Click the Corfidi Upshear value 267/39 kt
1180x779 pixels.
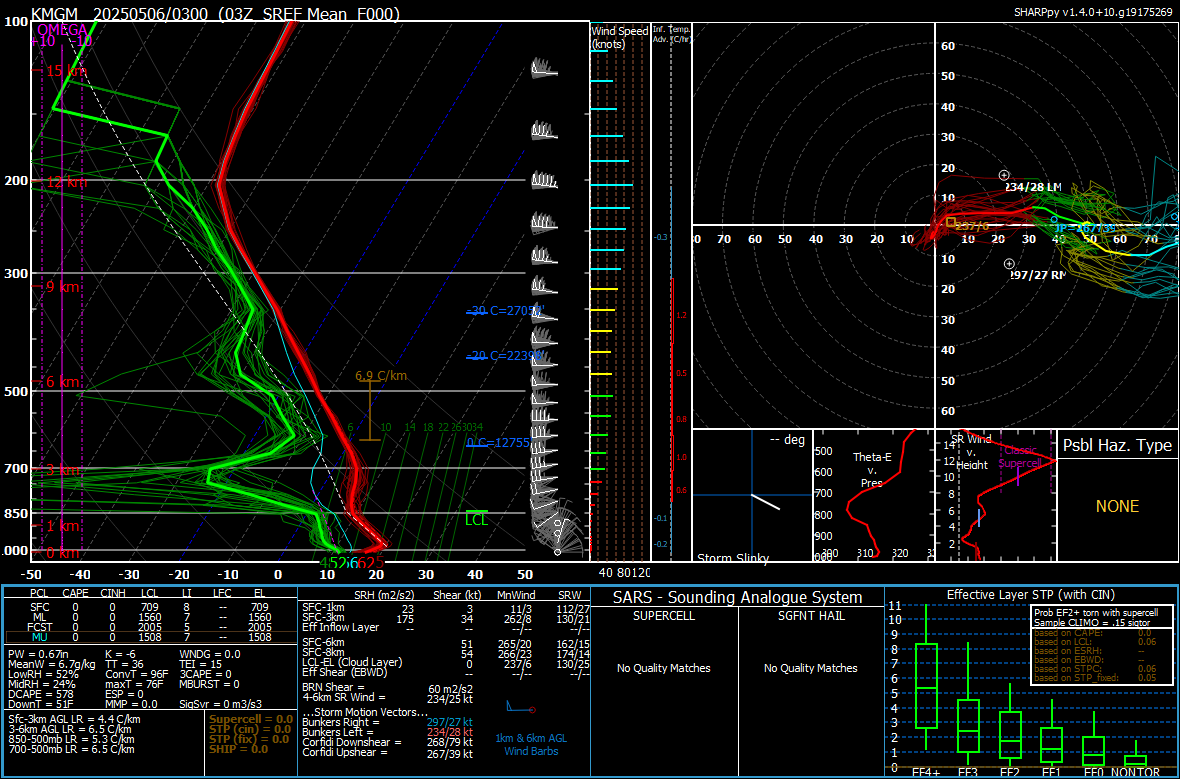click(449, 753)
